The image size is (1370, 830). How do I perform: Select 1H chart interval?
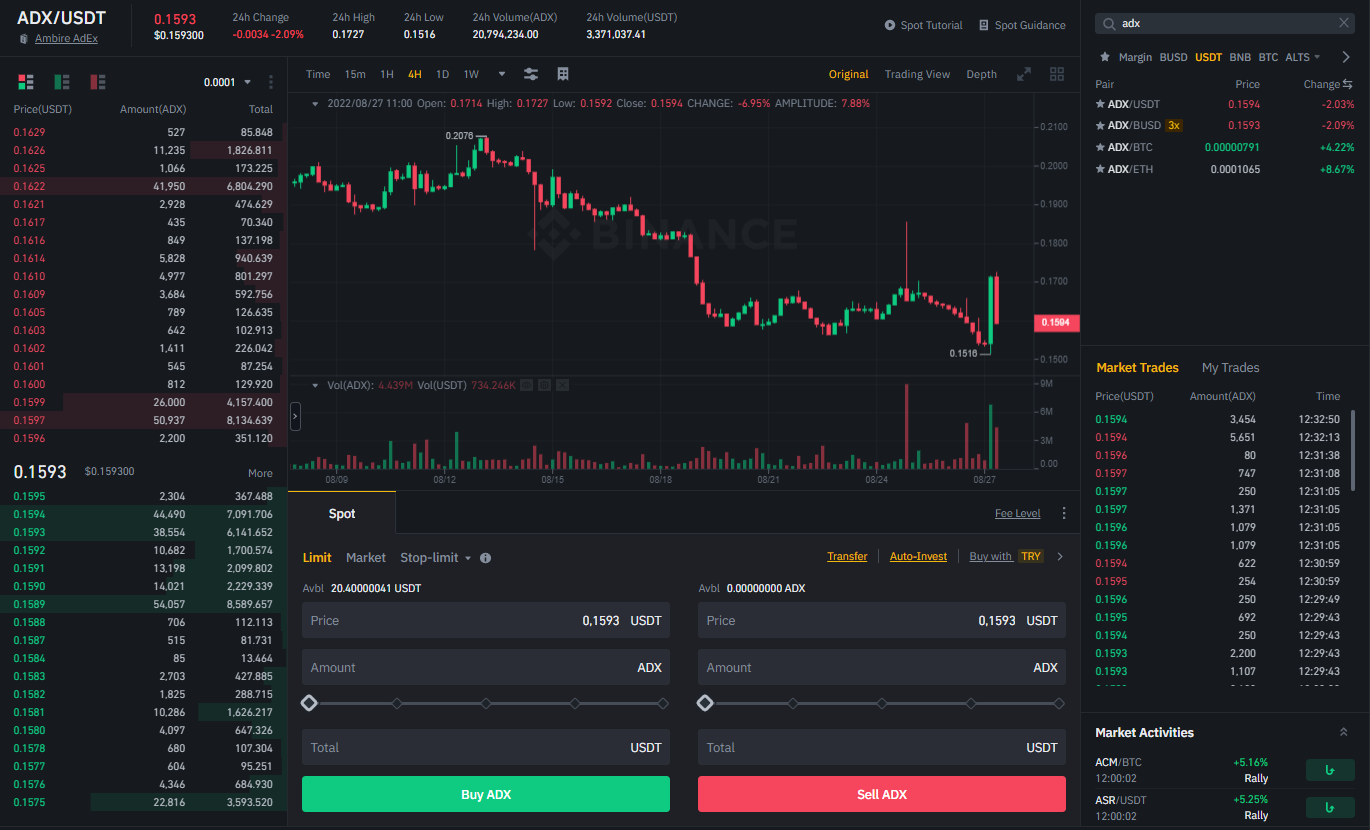click(387, 74)
